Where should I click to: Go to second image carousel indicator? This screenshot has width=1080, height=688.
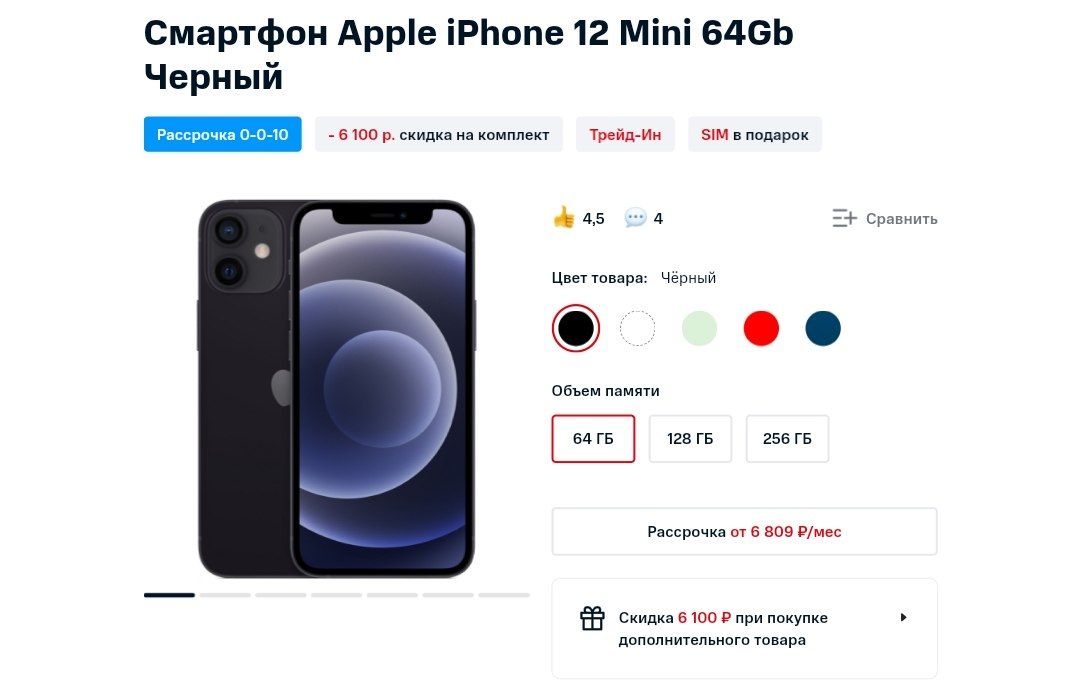(x=225, y=595)
